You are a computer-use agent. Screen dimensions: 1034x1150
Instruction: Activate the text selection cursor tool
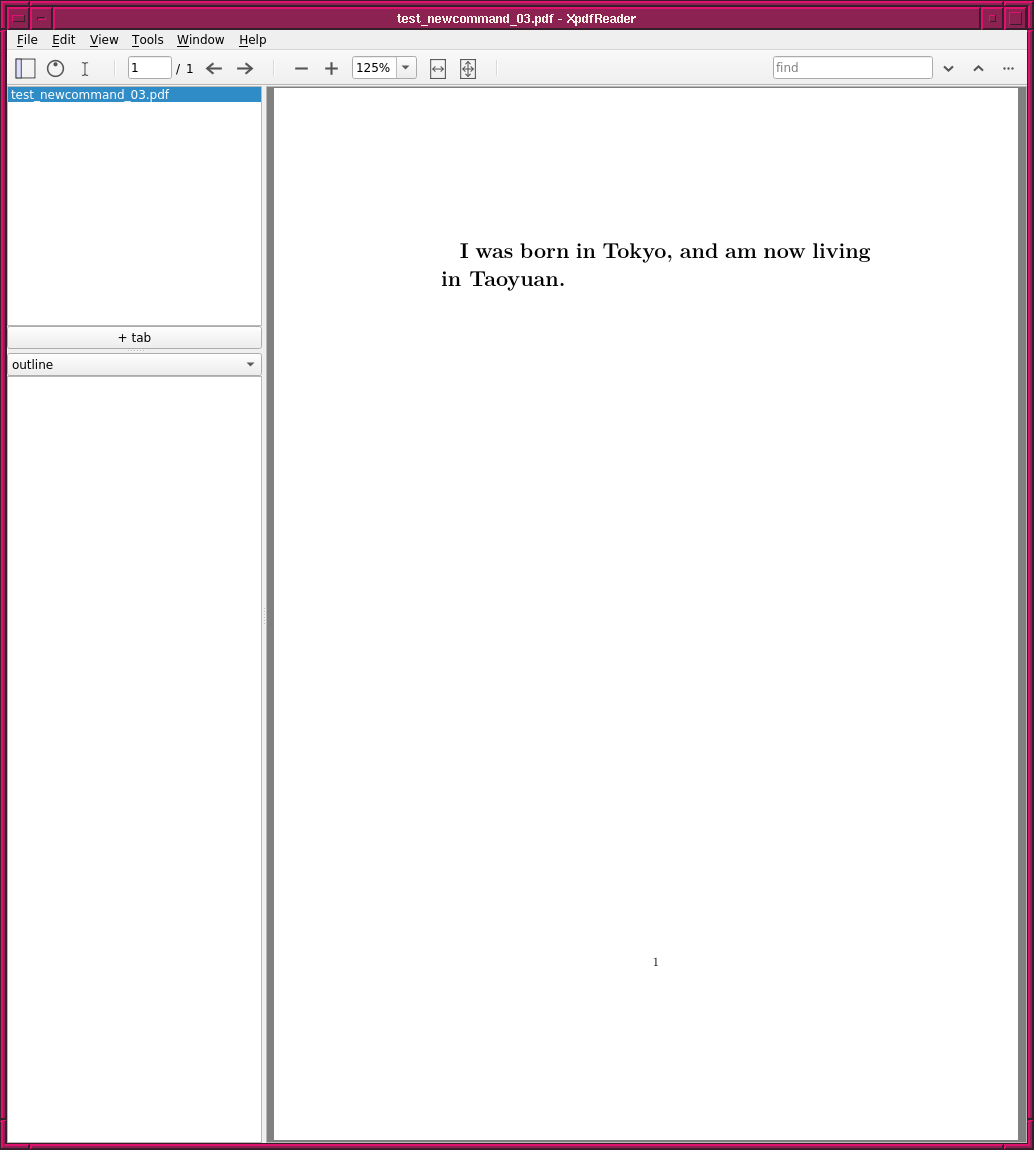click(x=85, y=68)
